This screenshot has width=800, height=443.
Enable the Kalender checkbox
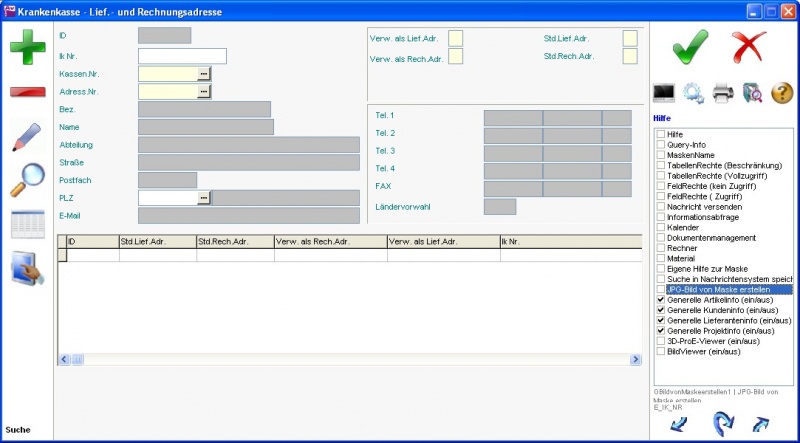pyautogui.click(x=660, y=227)
